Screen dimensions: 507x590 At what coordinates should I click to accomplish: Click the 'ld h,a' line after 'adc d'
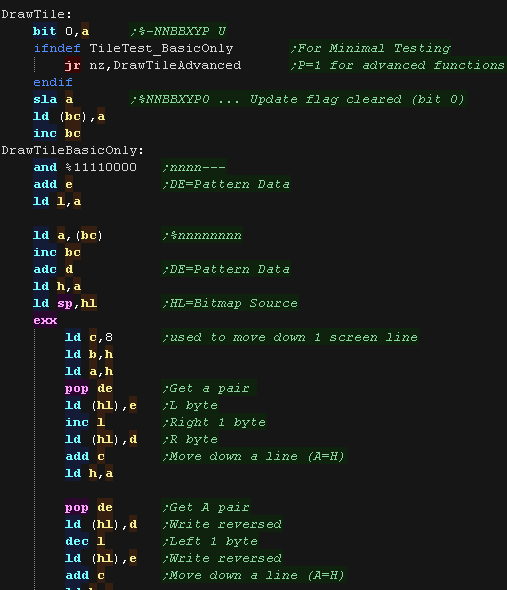point(57,286)
